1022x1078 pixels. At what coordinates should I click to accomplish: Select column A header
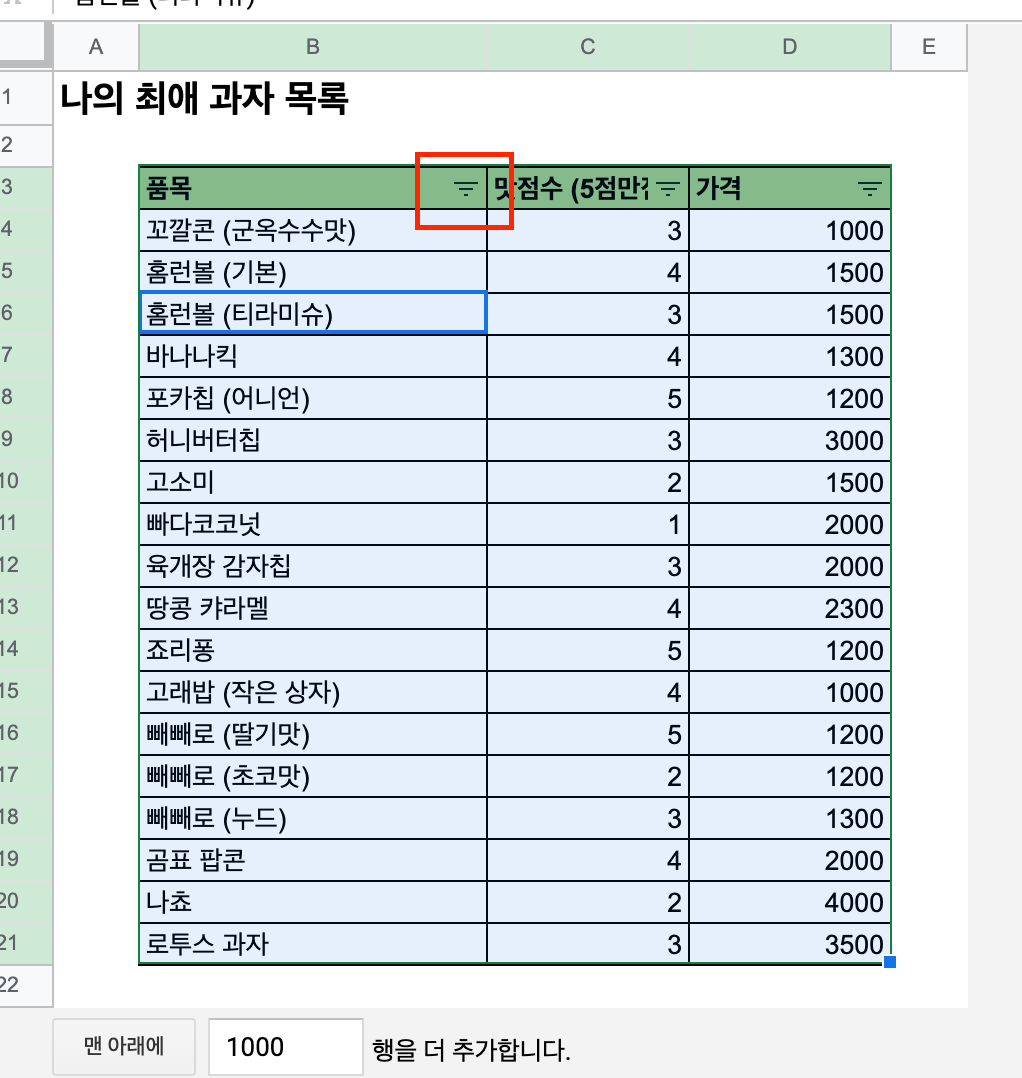tap(96, 47)
